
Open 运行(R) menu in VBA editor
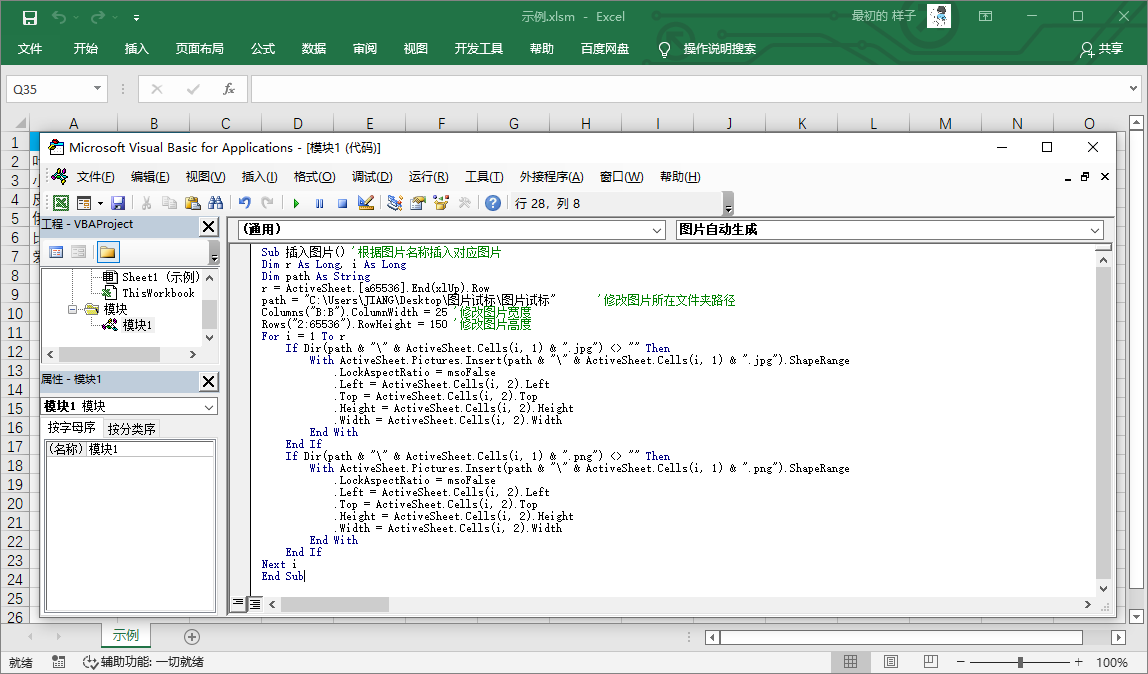(x=428, y=177)
